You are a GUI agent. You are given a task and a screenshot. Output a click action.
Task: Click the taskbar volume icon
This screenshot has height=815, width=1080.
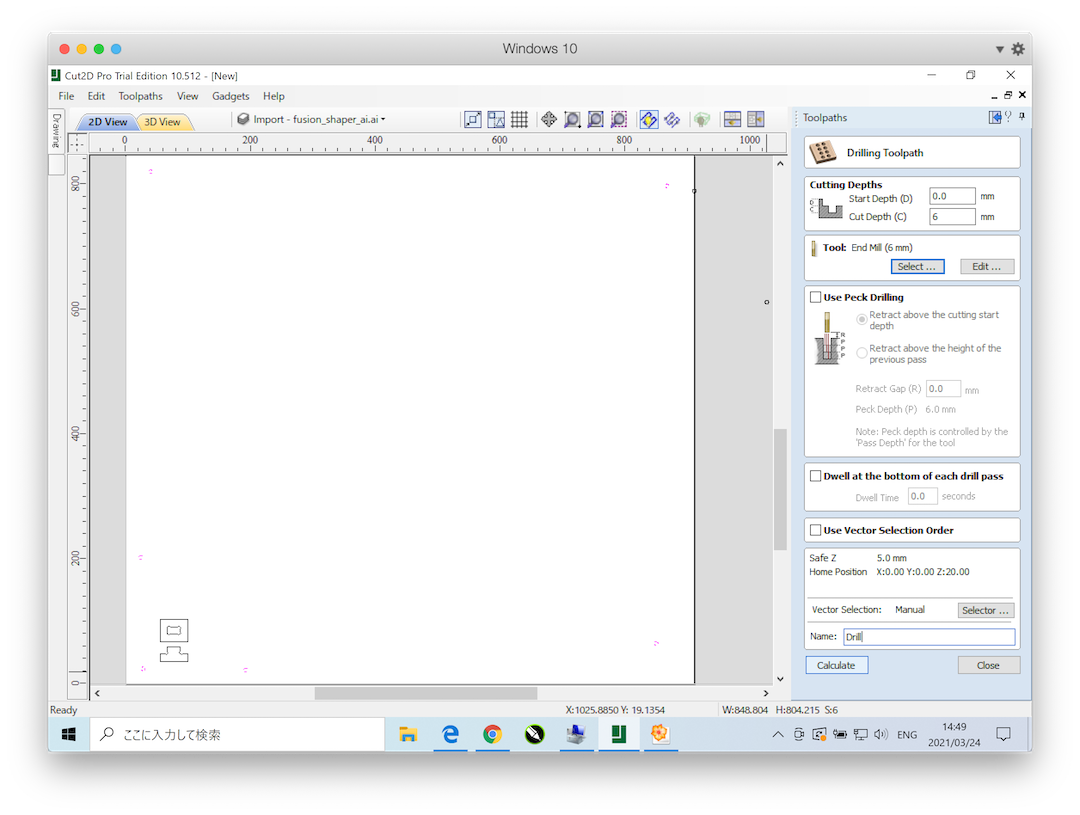881,734
